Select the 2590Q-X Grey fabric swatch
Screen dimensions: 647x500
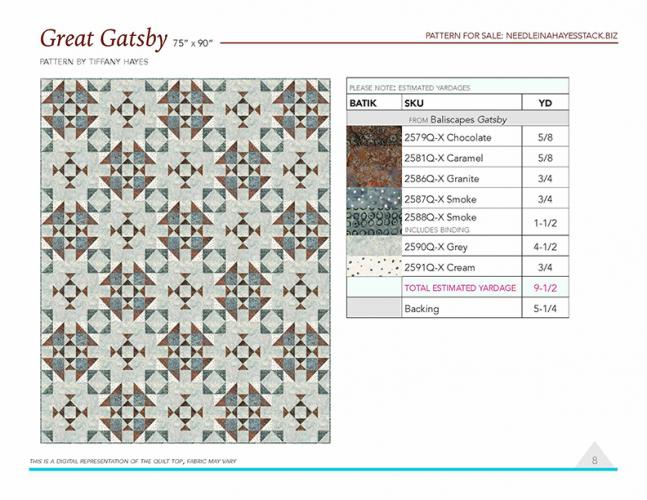[x=373, y=245]
